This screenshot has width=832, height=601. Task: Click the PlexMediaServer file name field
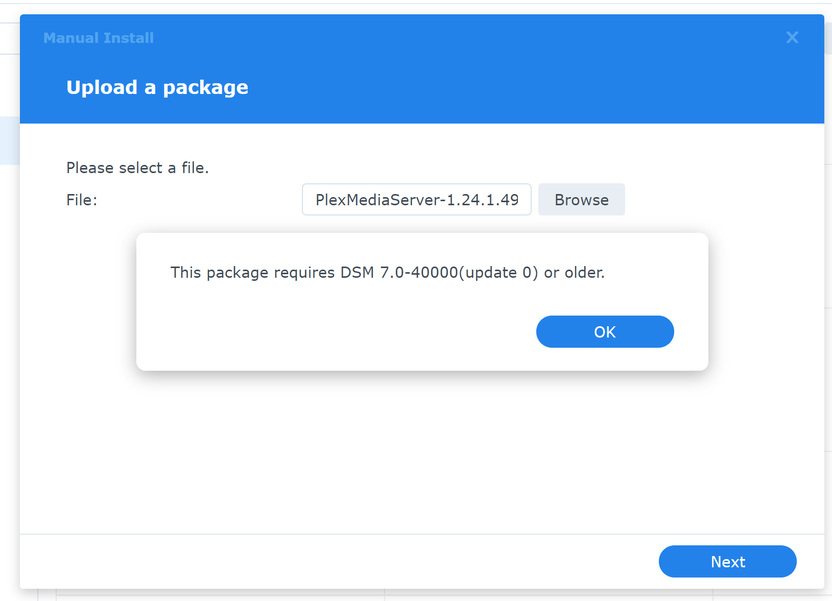tap(416, 200)
